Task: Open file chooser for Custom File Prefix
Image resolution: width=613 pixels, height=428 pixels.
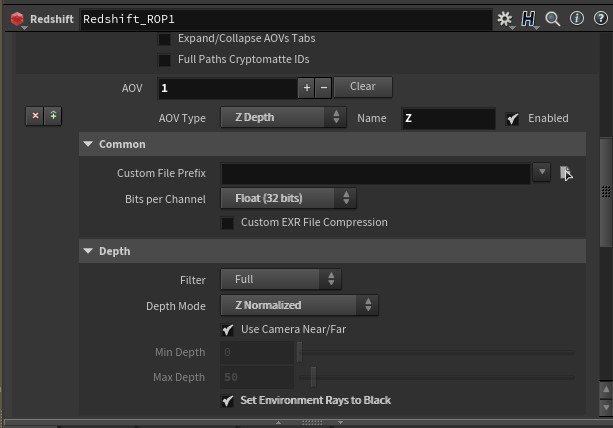Action: (566, 173)
